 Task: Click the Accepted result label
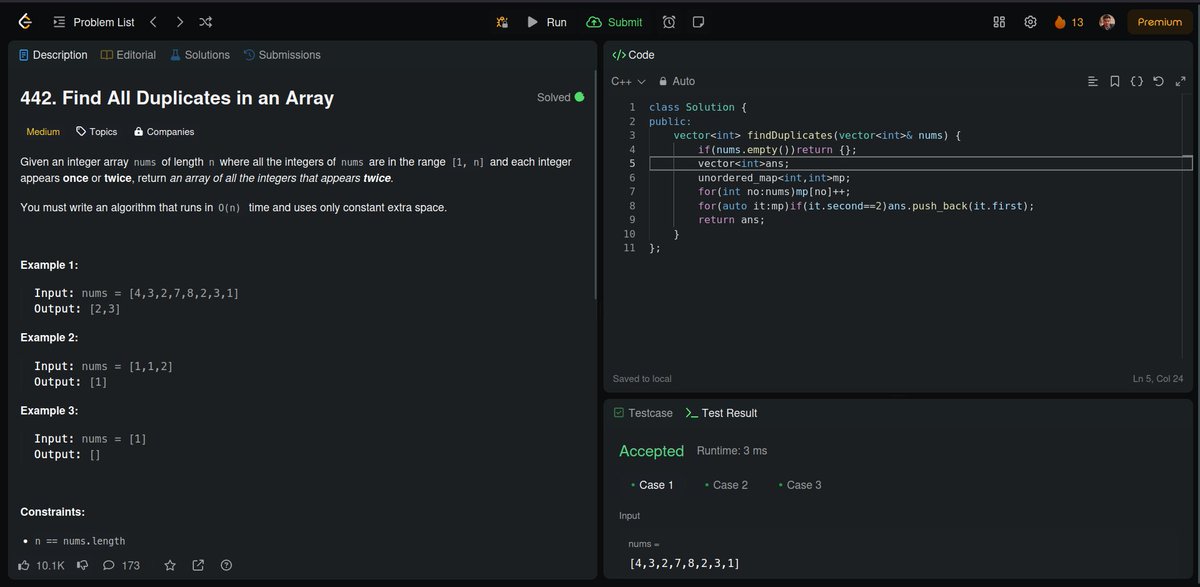[651, 451]
